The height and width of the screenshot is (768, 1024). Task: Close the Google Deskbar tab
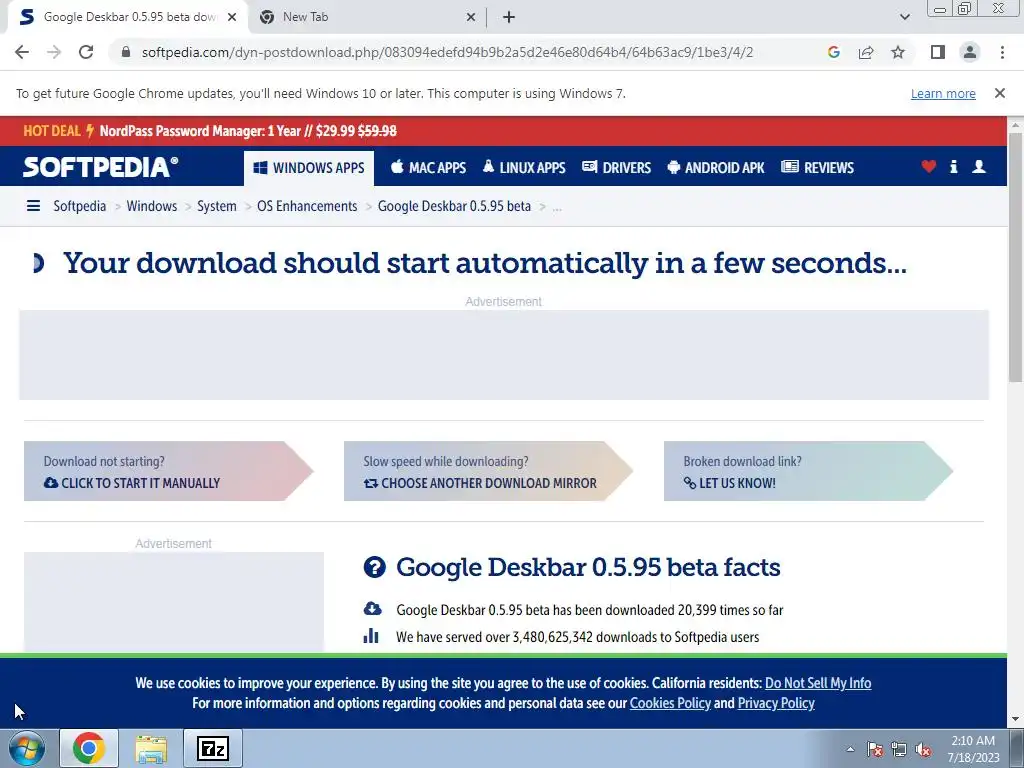pyautogui.click(x=232, y=17)
